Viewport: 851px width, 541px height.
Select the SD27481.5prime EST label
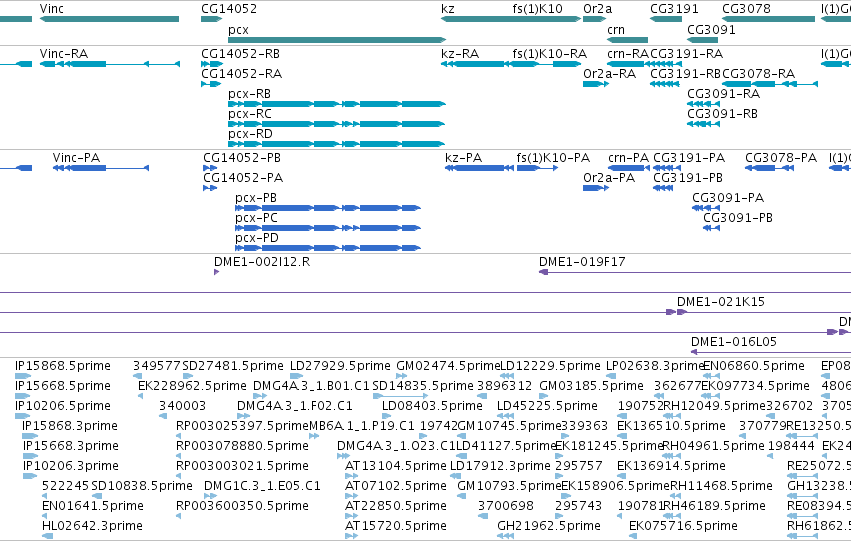point(233,366)
